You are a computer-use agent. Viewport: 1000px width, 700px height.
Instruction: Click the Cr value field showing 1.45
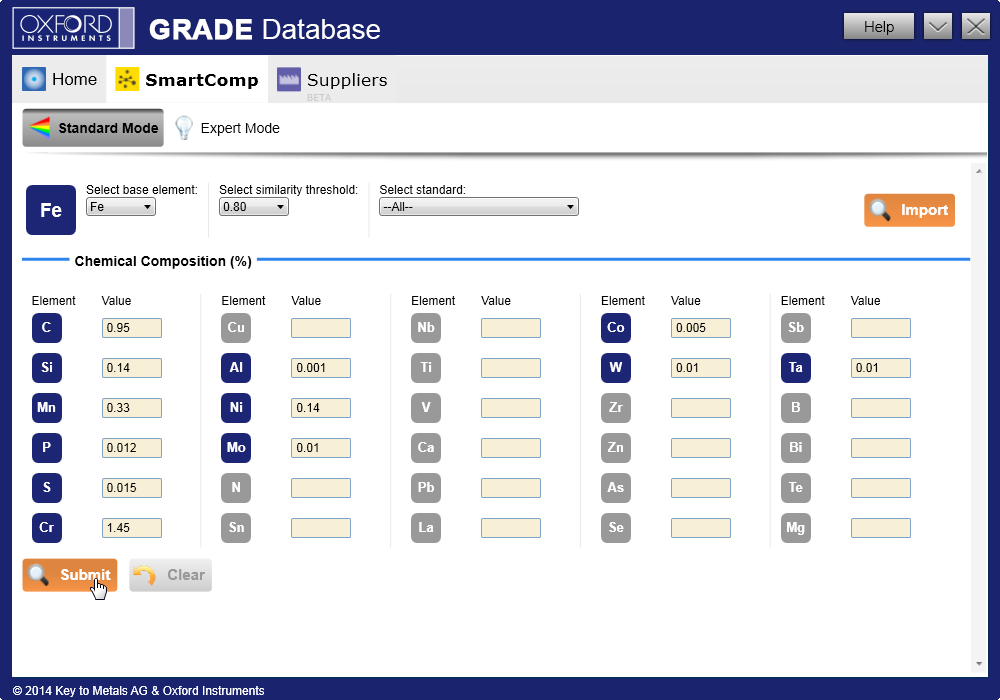132,528
